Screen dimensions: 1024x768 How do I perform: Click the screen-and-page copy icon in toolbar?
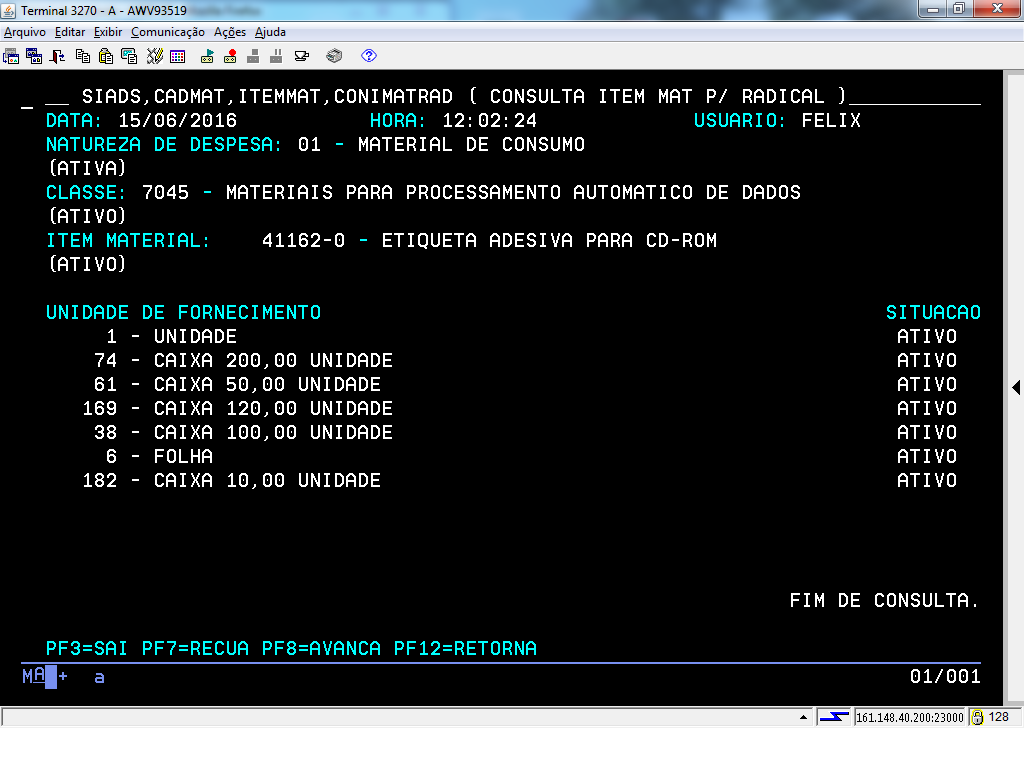point(129,56)
